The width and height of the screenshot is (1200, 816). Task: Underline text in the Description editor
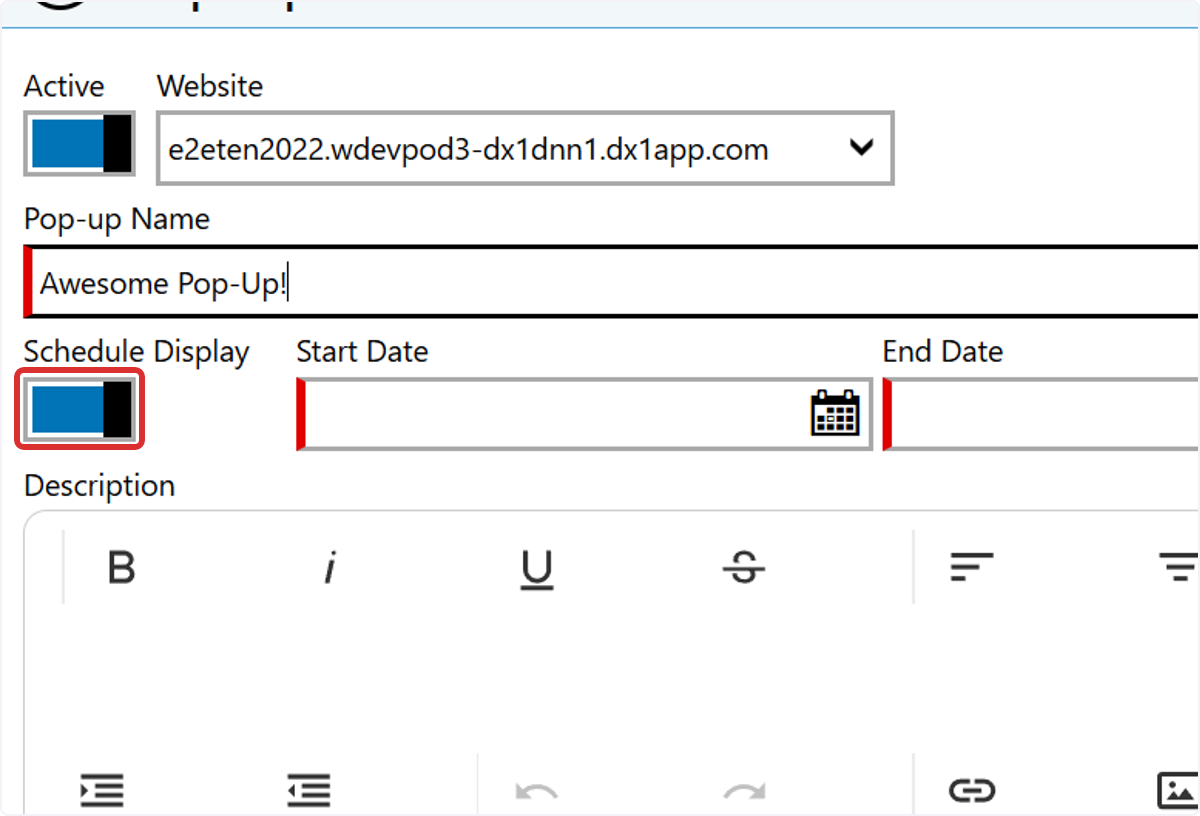pyautogui.click(x=537, y=570)
